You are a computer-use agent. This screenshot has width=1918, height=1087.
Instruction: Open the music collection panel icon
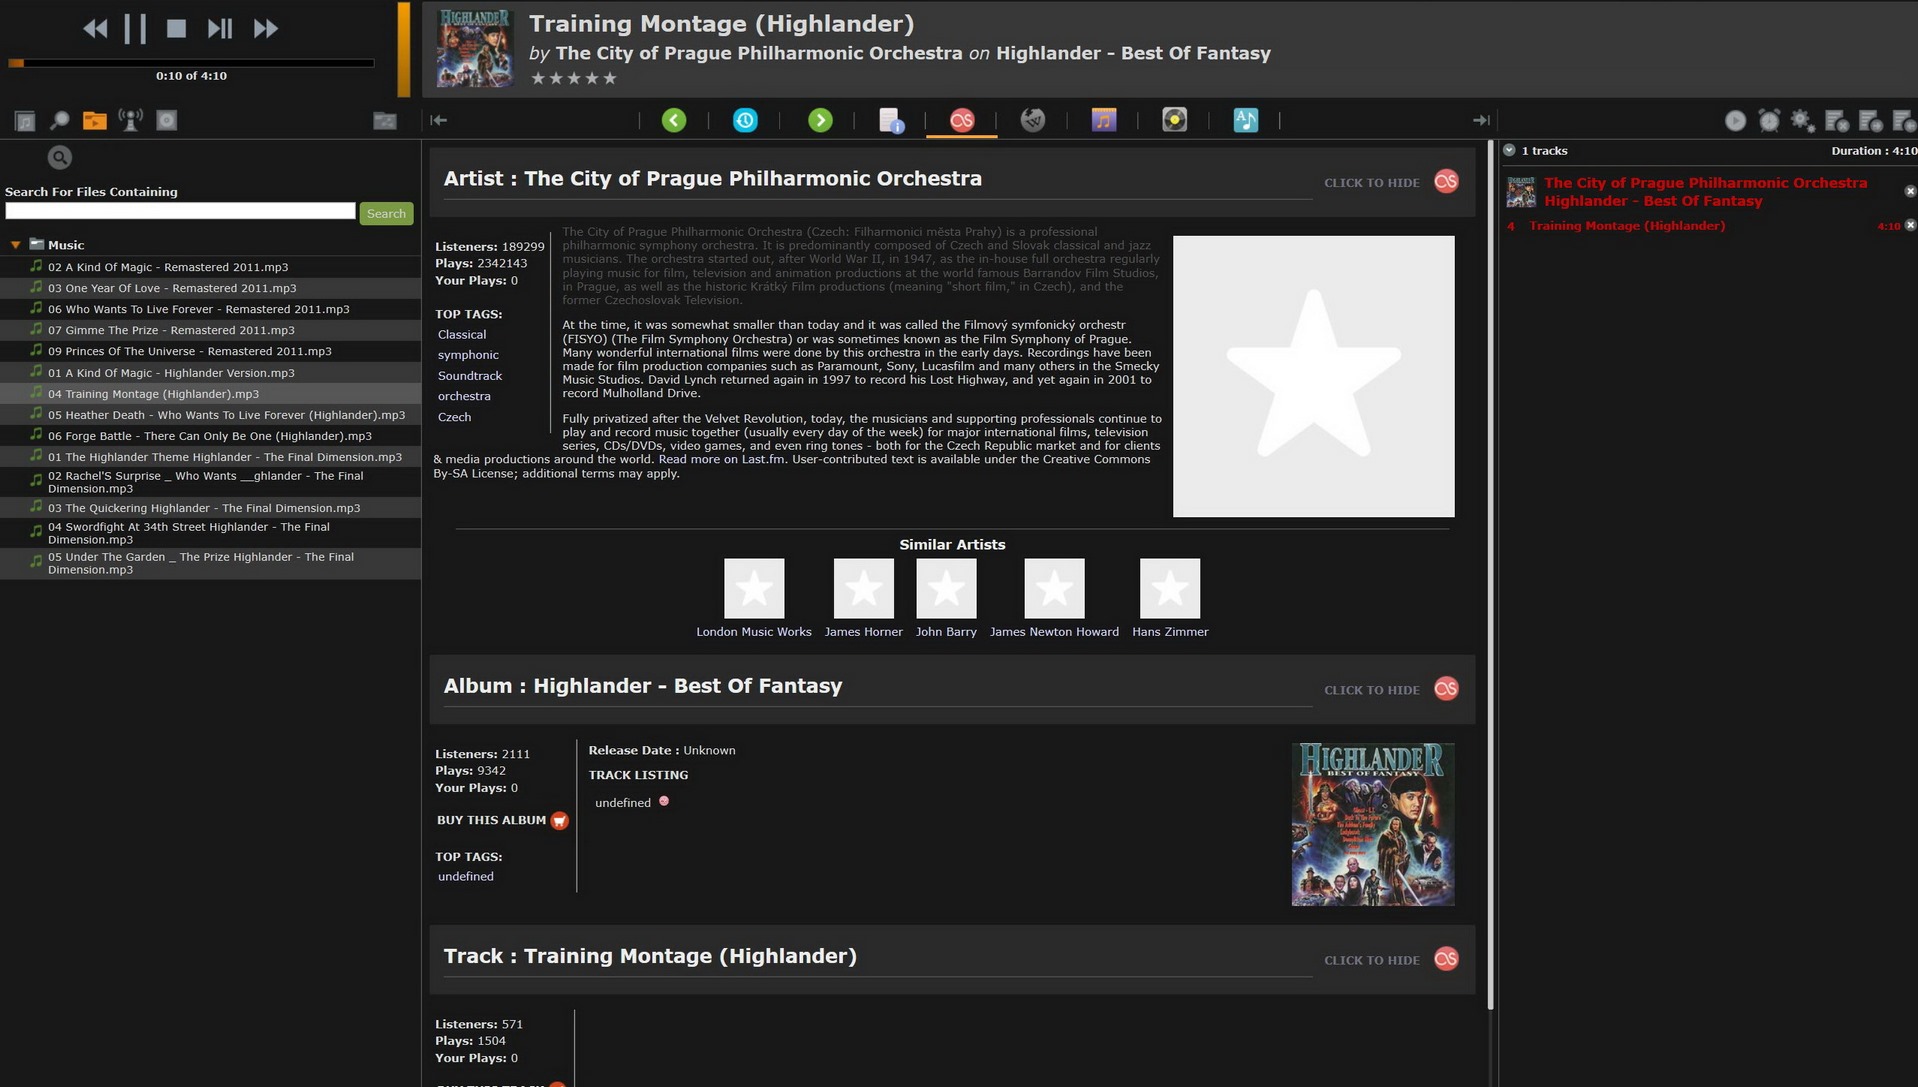(x=25, y=121)
